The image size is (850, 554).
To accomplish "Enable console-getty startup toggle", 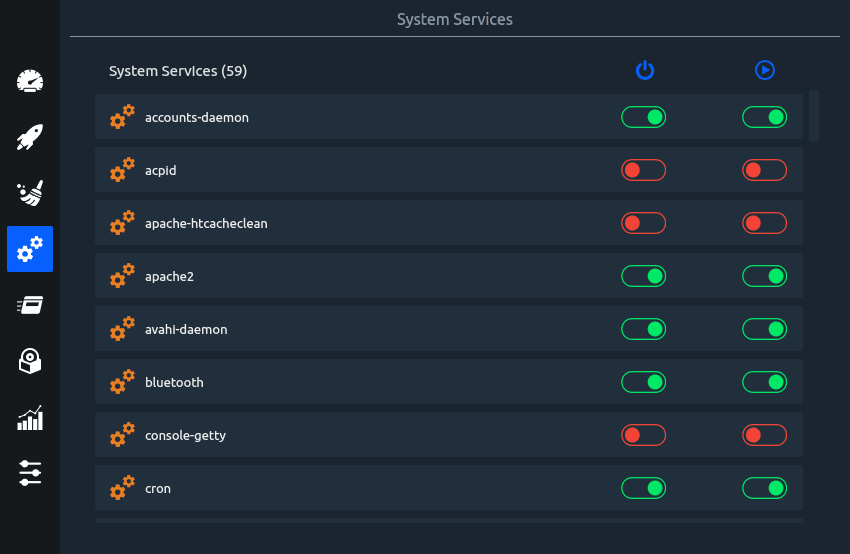I will point(644,436).
